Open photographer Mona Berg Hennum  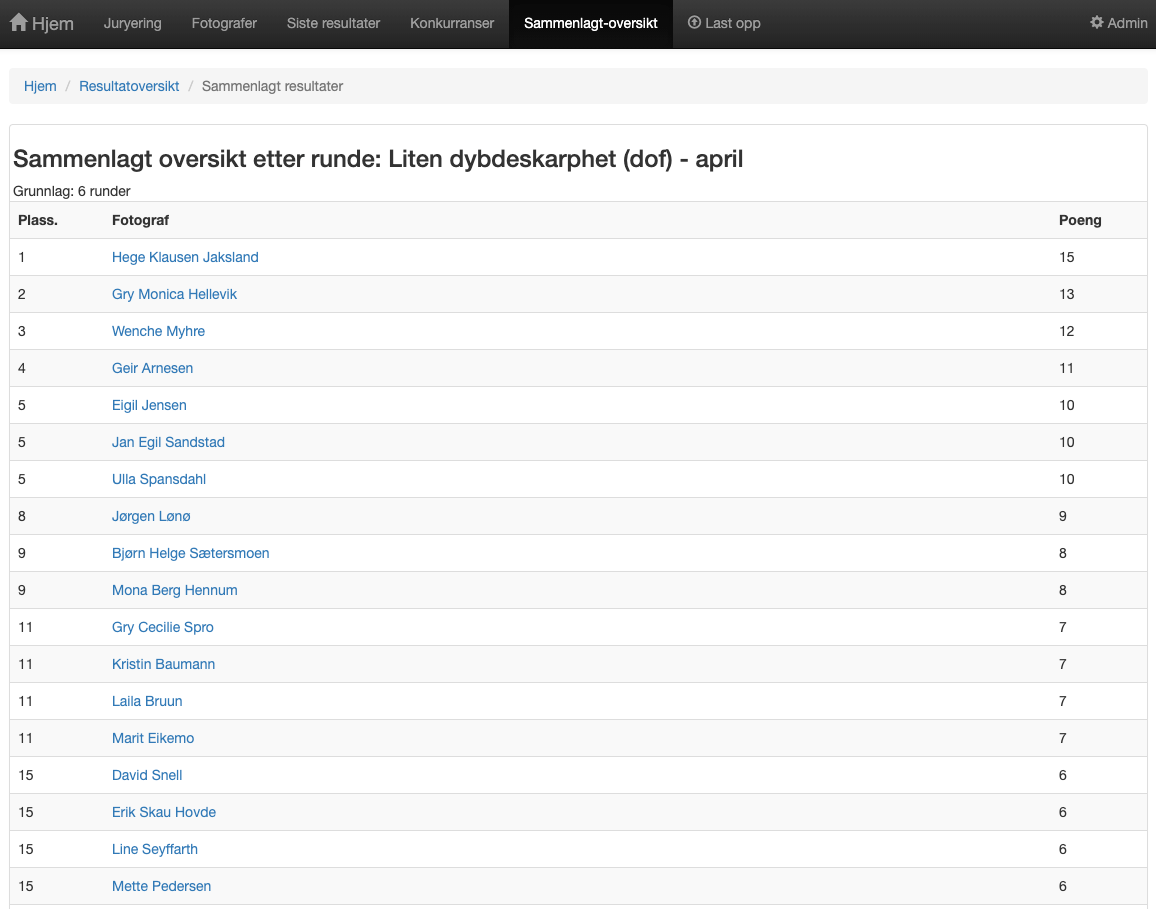175,590
